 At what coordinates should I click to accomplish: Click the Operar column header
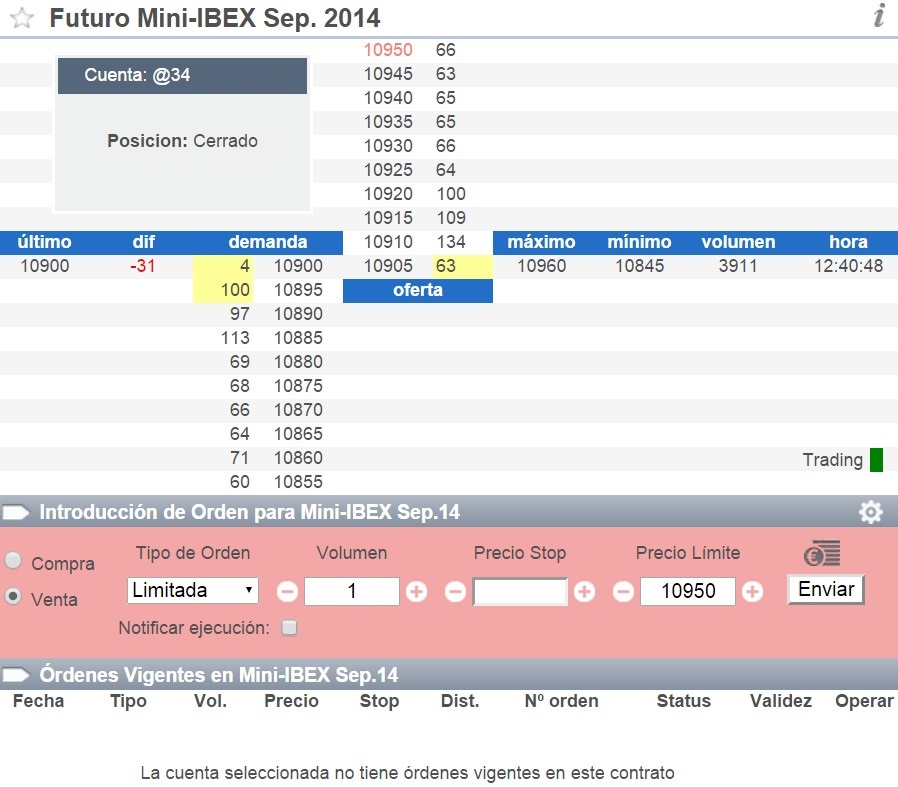[864, 701]
